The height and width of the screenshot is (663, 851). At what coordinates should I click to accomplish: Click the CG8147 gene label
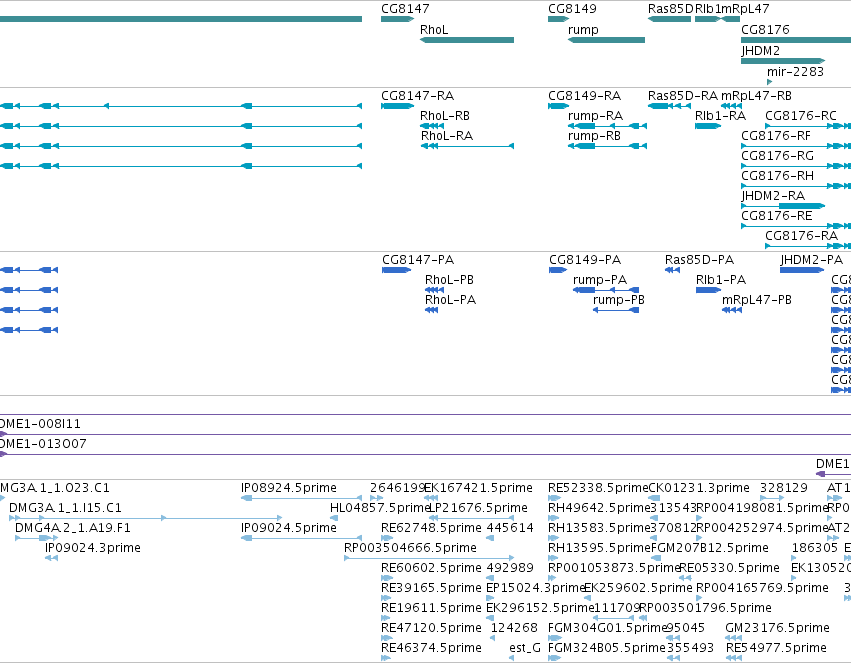coord(405,9)
